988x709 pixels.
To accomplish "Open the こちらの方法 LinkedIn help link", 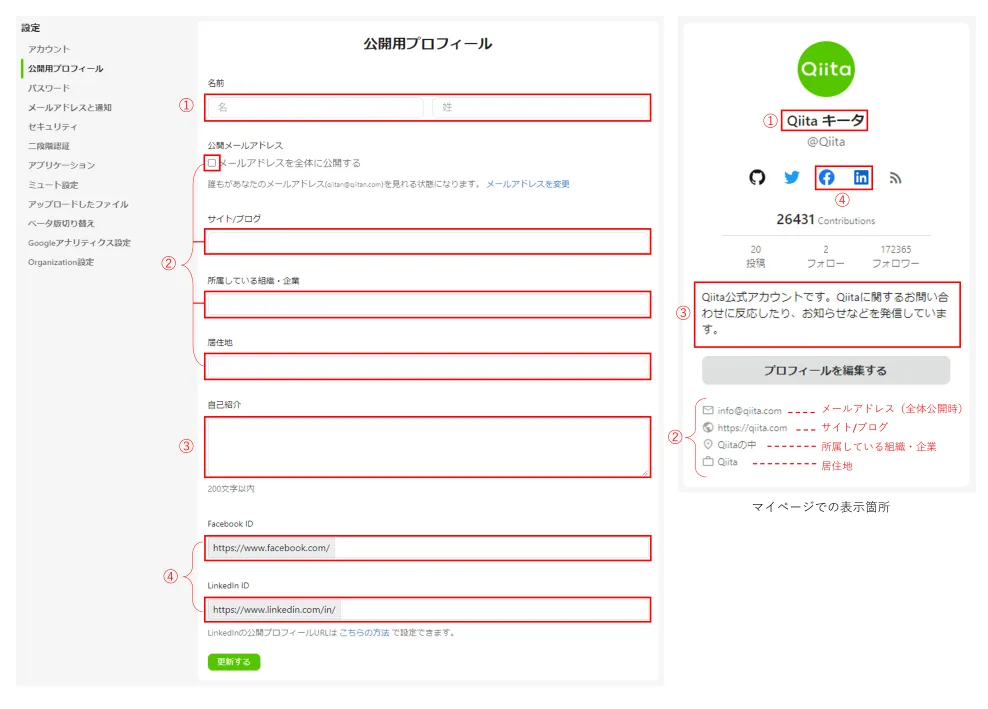I will (364, 633).
